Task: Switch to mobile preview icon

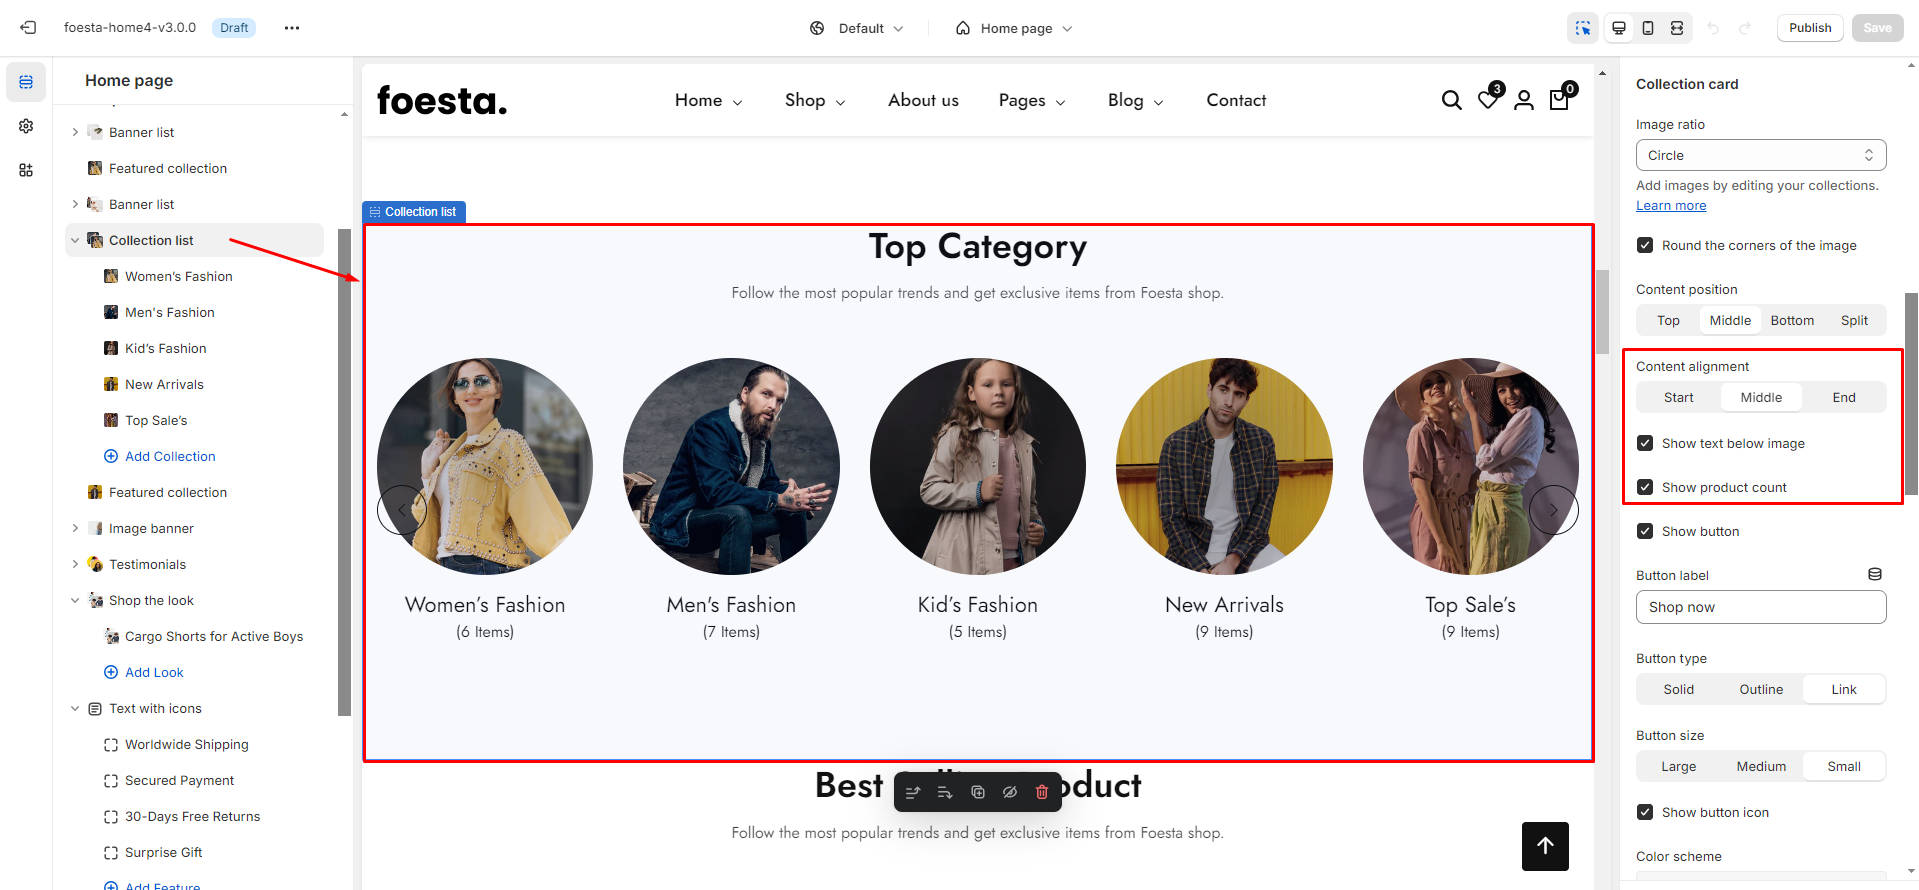Action: (1648, 28)
